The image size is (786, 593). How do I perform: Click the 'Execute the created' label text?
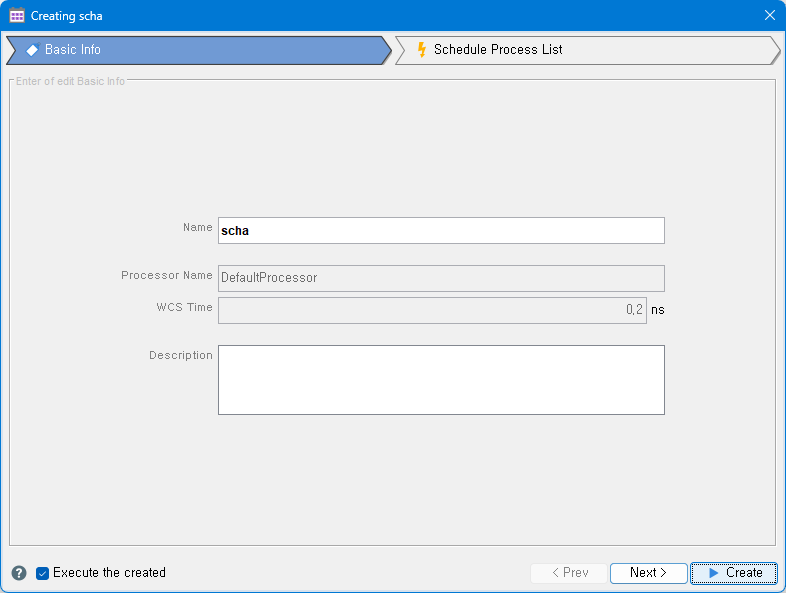[109, 573]
